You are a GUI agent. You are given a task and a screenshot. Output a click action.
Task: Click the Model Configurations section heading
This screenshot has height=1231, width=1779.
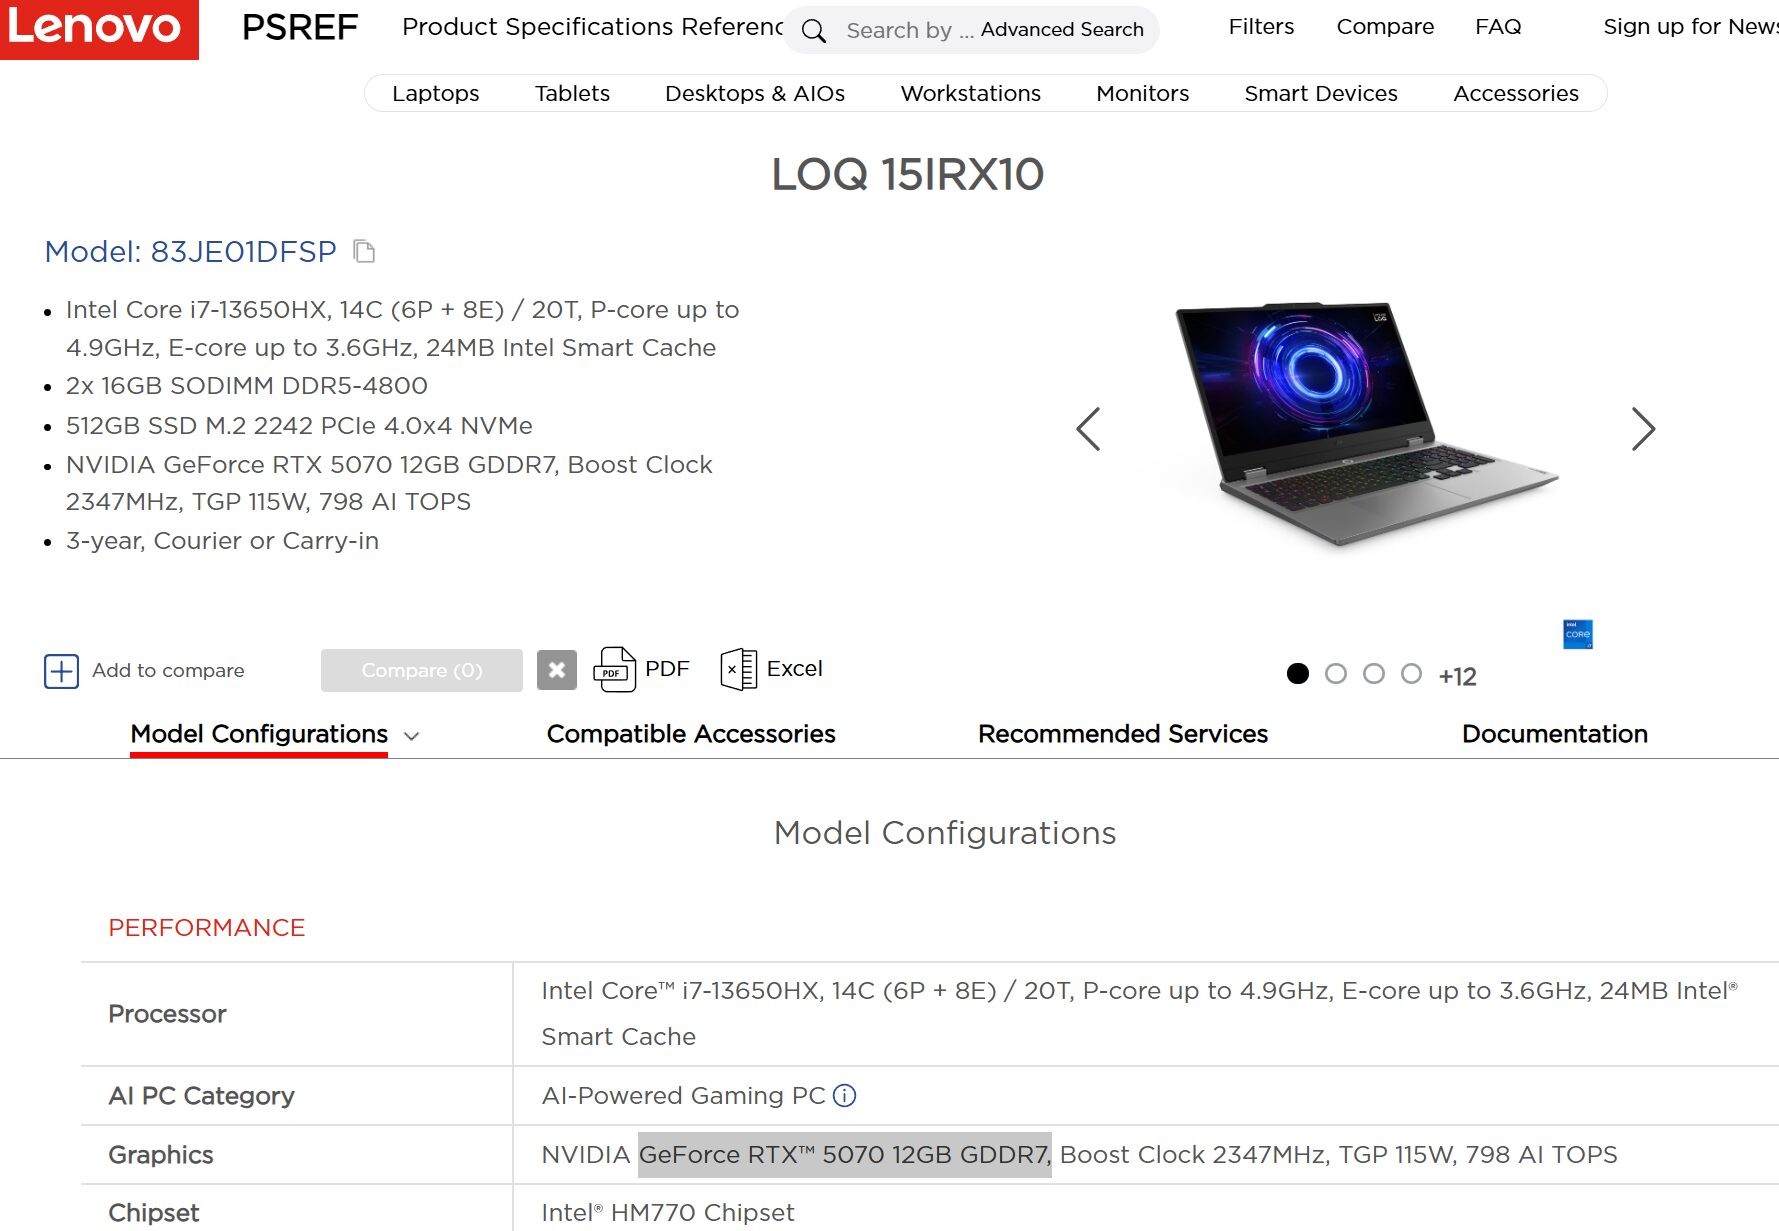pos(945,833)
